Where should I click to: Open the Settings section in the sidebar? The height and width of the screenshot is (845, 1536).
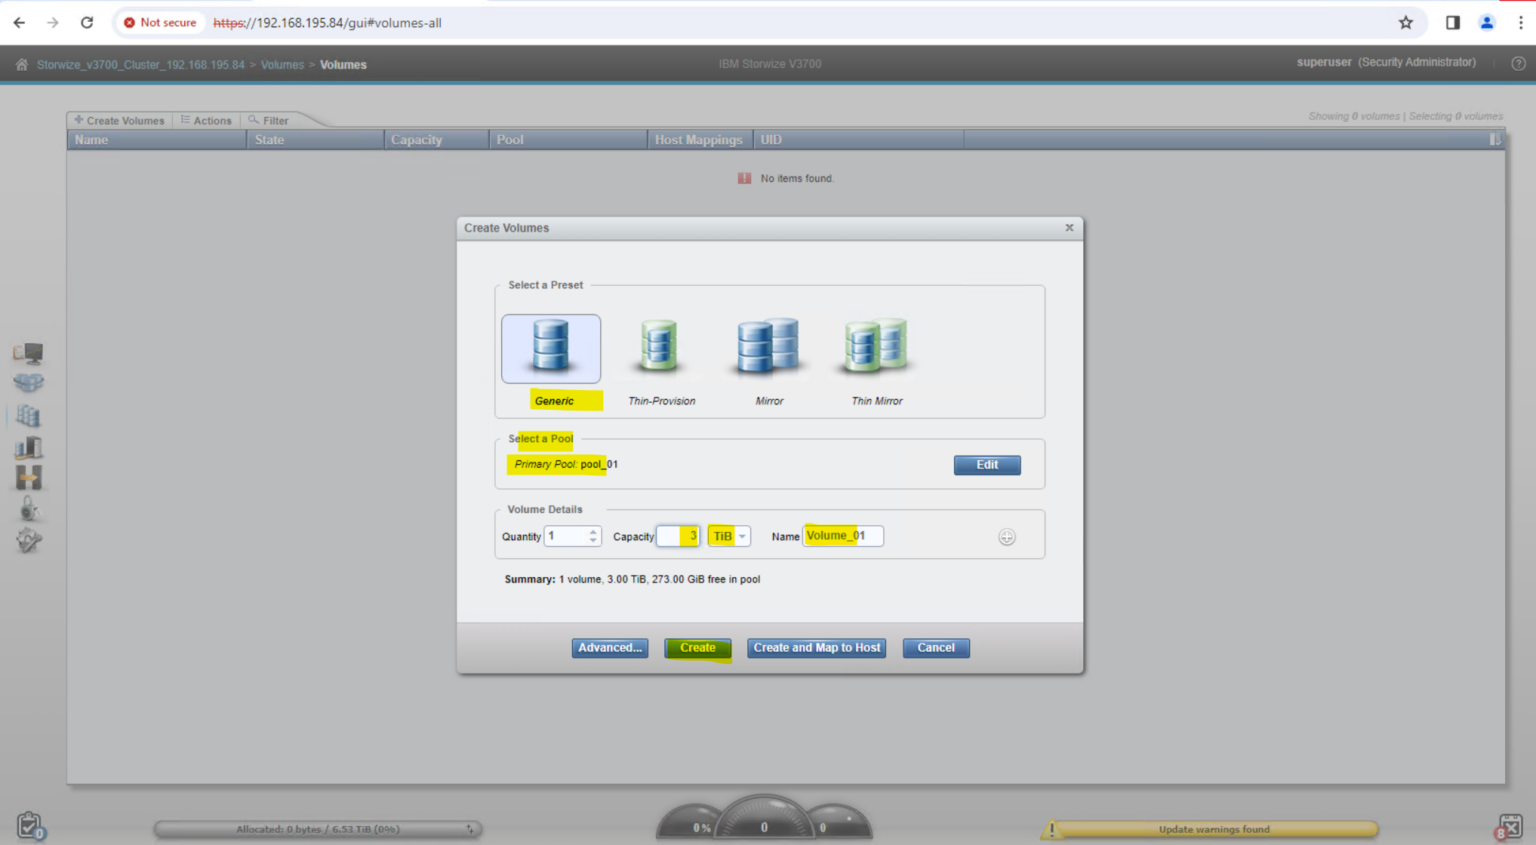pos(28,540)
